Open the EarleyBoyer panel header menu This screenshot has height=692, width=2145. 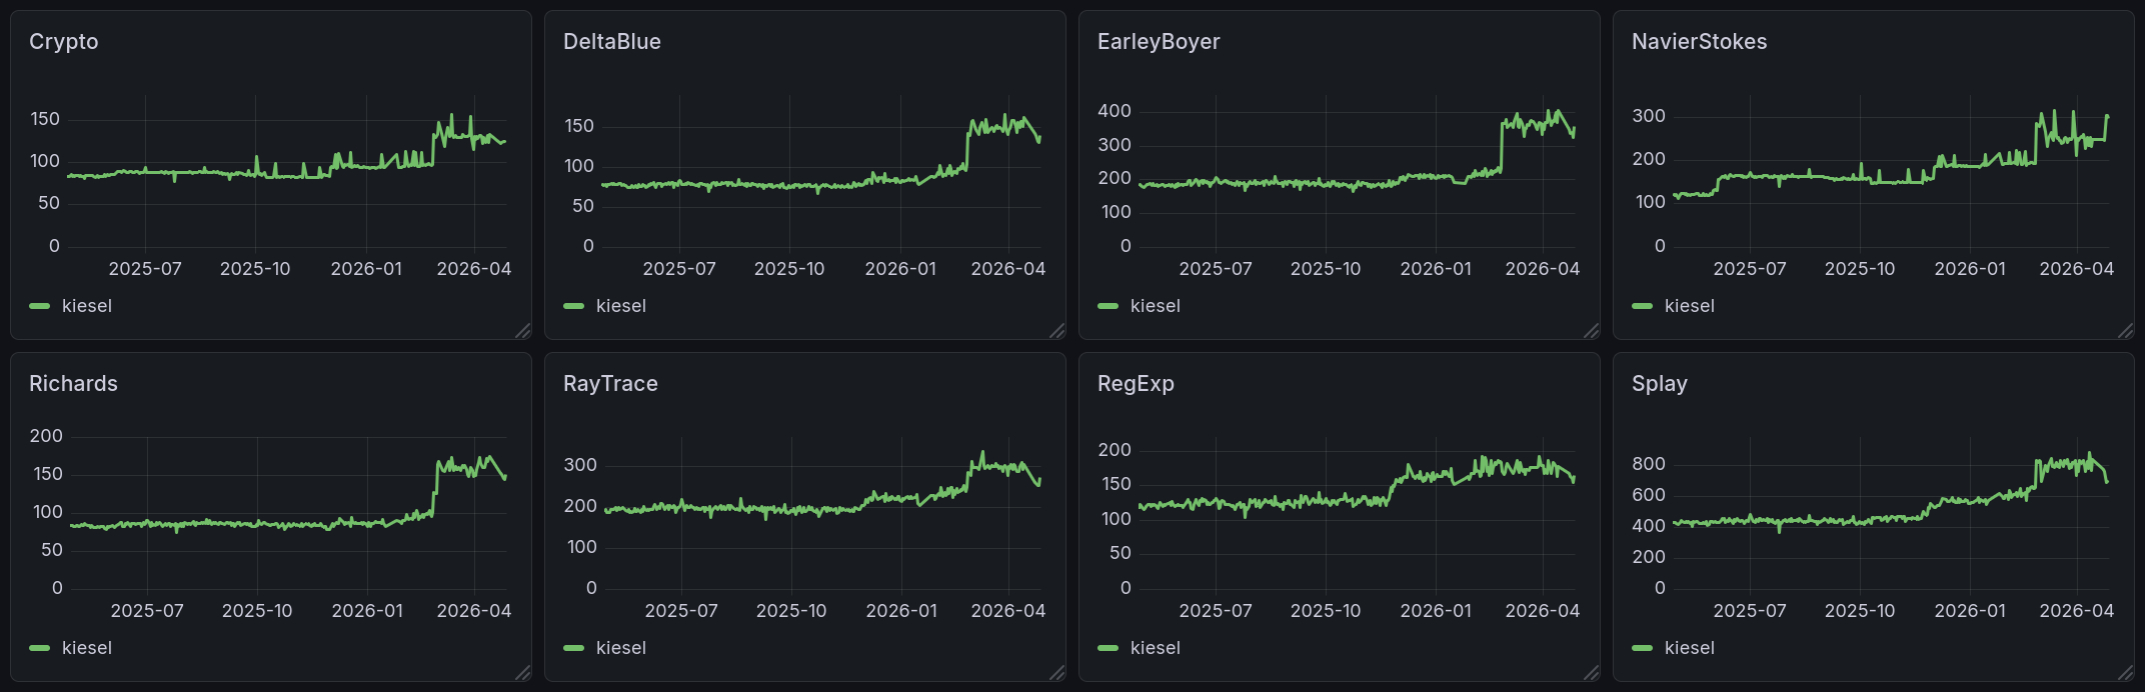click(1158, 42)
